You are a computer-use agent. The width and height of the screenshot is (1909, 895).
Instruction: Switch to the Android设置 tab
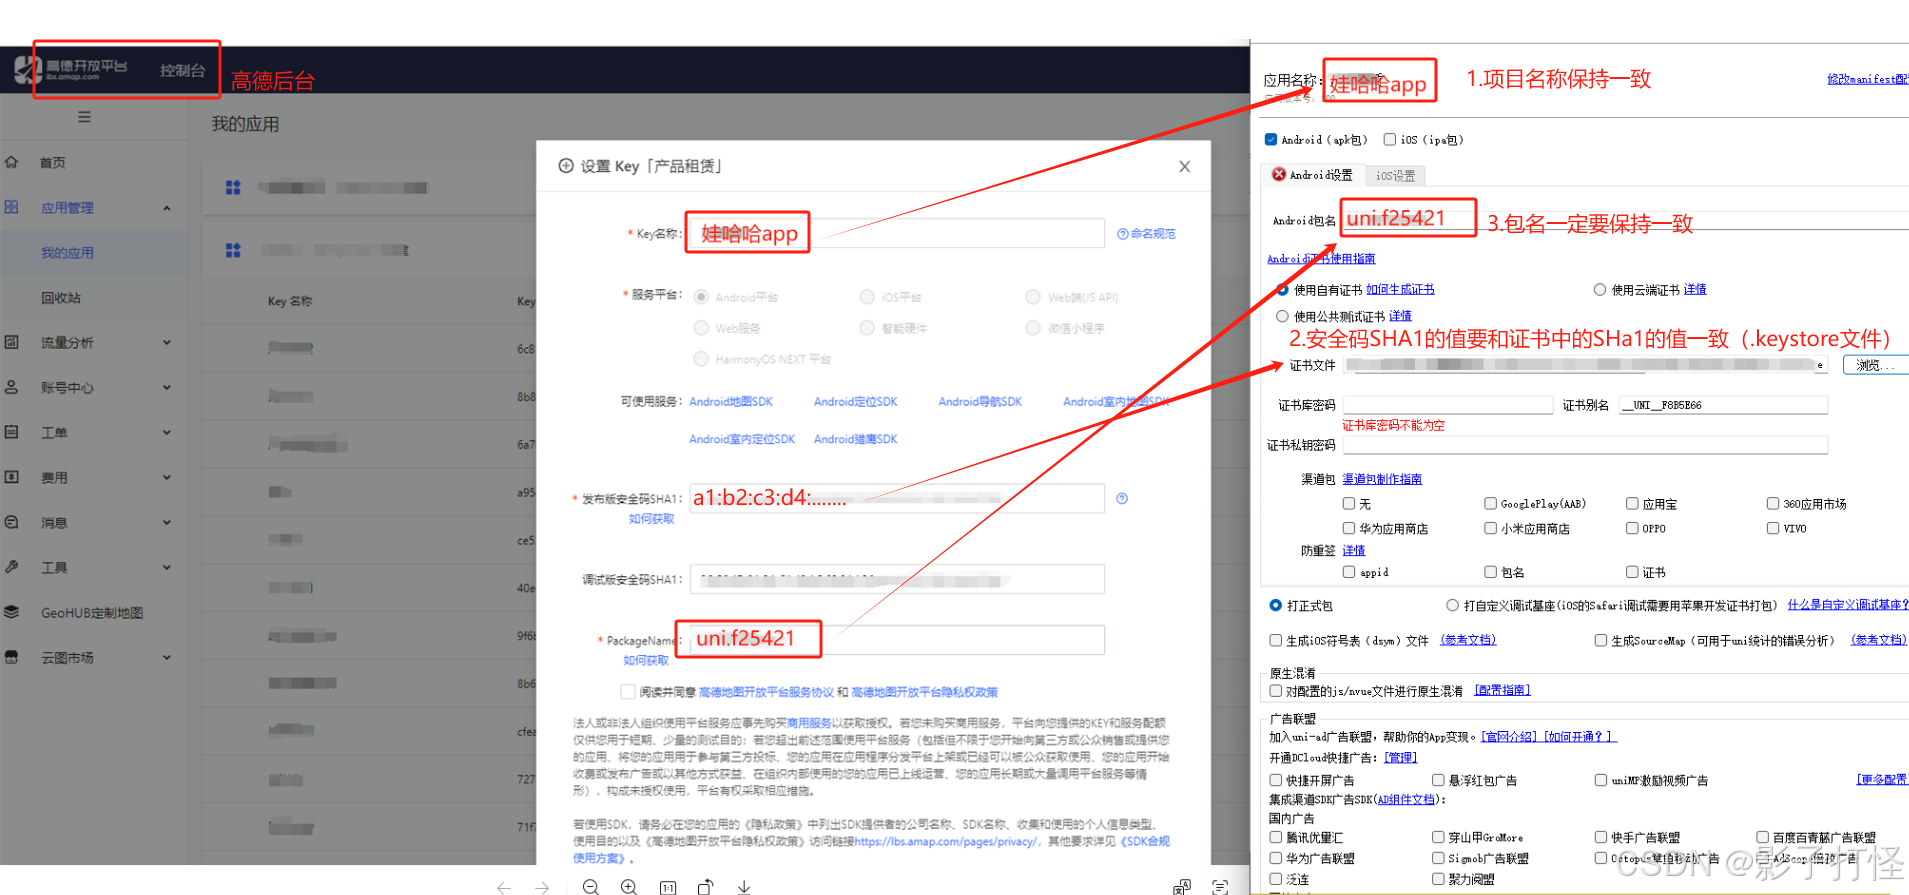1312,175
